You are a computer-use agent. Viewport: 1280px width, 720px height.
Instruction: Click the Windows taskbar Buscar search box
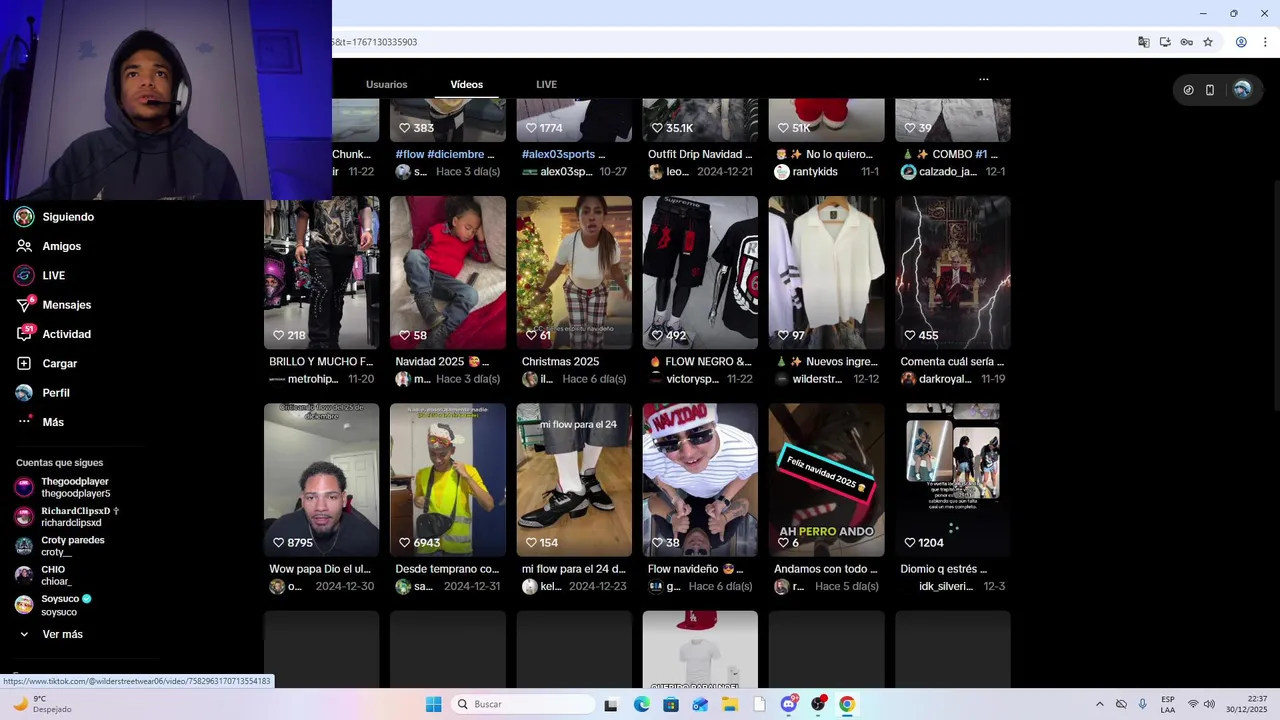(x=523, y=704)
